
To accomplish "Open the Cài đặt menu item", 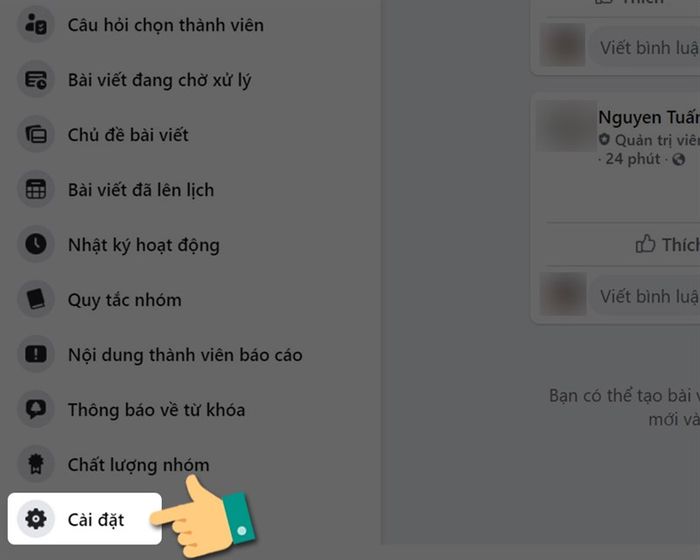I will pyautogui.click(x=85, y=519).
